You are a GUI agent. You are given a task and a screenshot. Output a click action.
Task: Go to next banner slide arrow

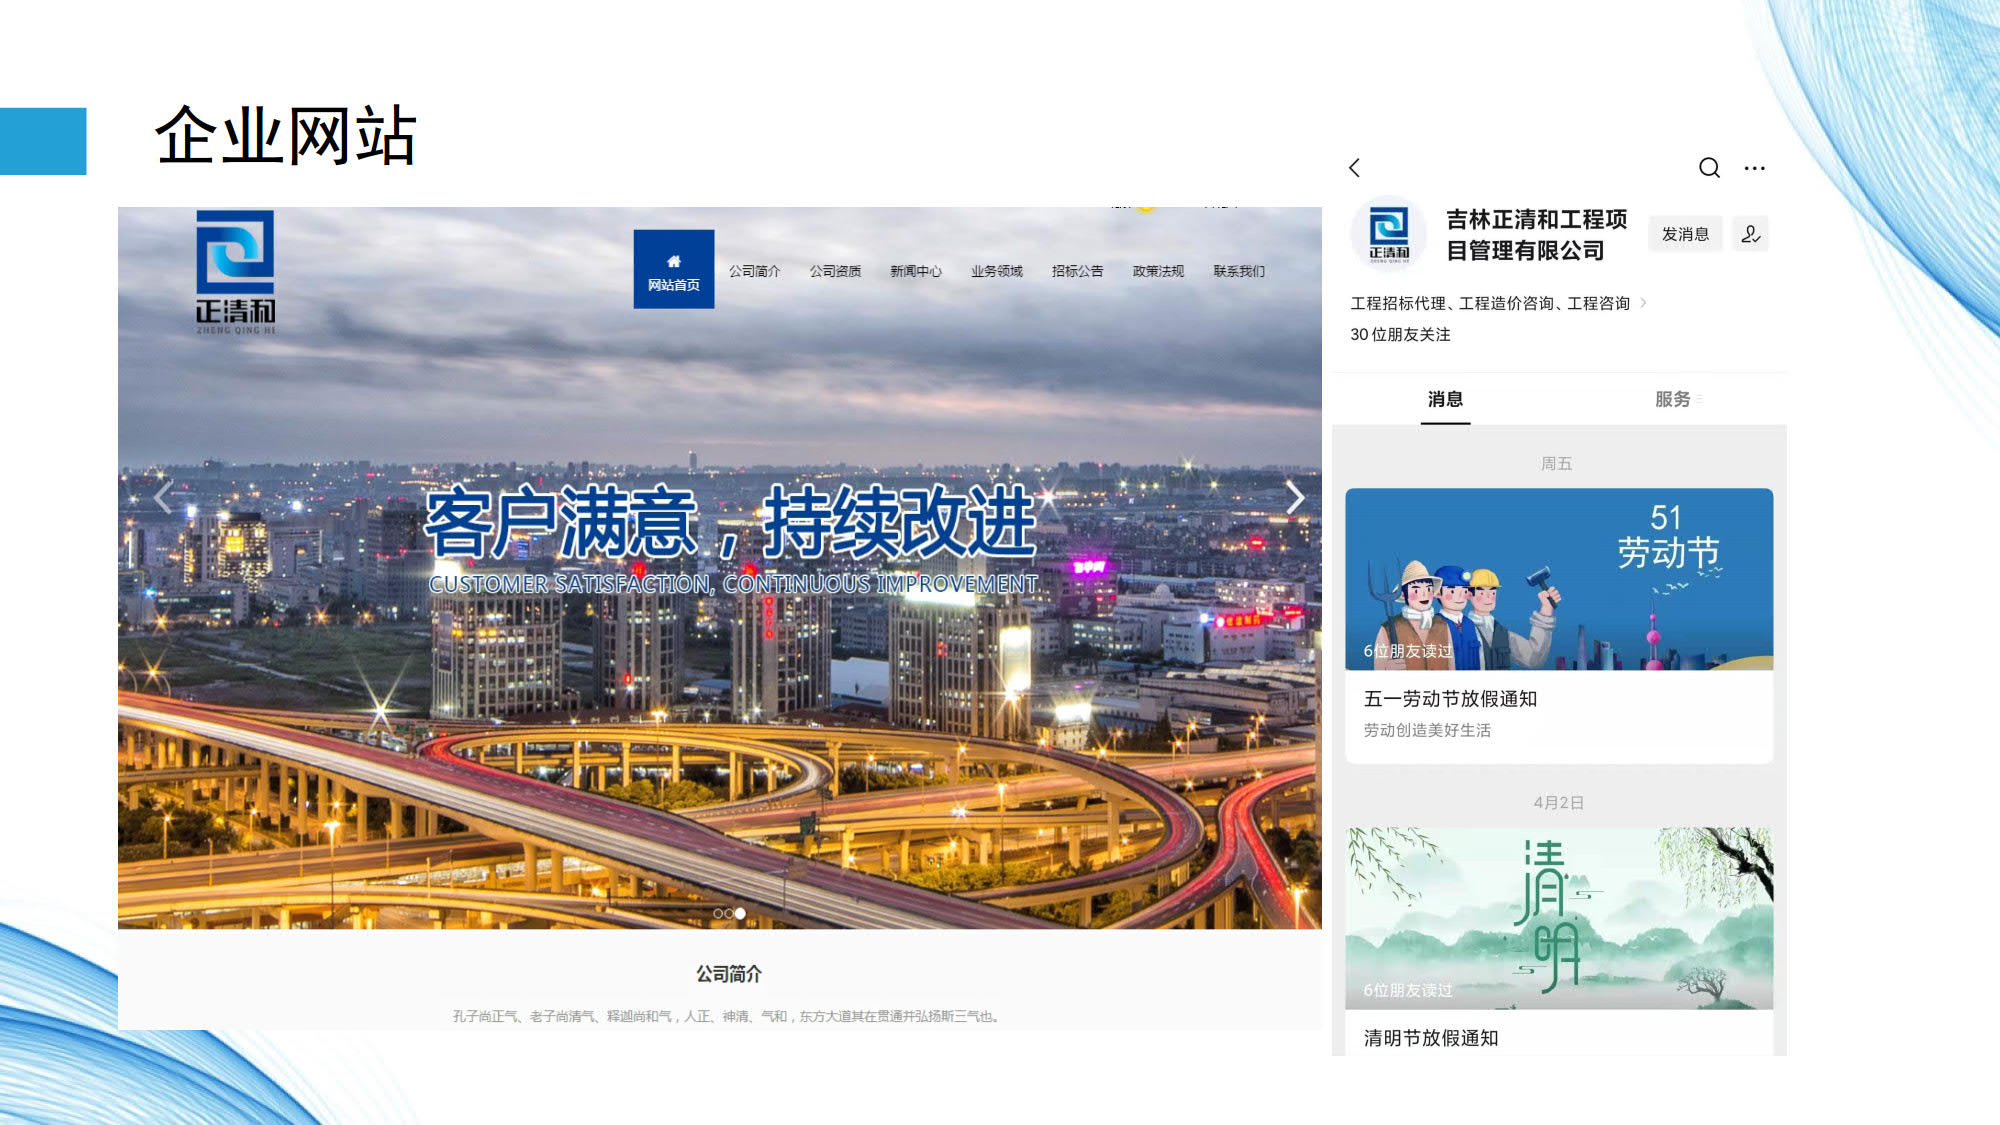1295,497
